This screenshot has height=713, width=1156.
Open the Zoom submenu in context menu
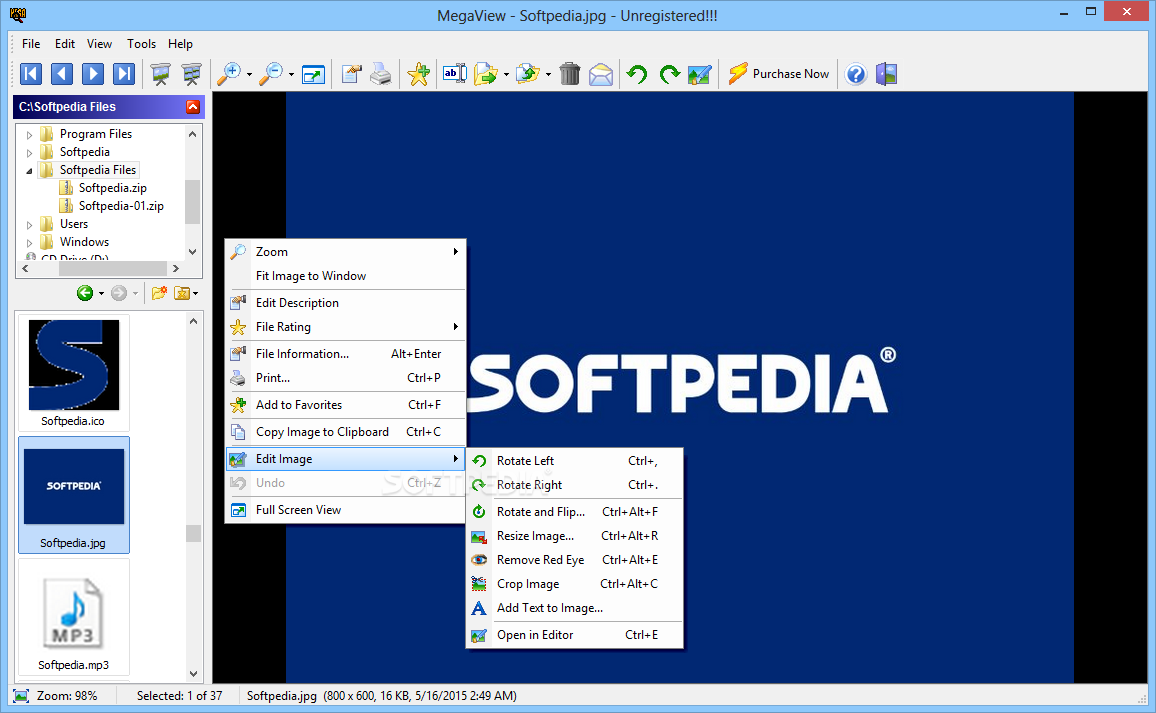pos(345,251)
